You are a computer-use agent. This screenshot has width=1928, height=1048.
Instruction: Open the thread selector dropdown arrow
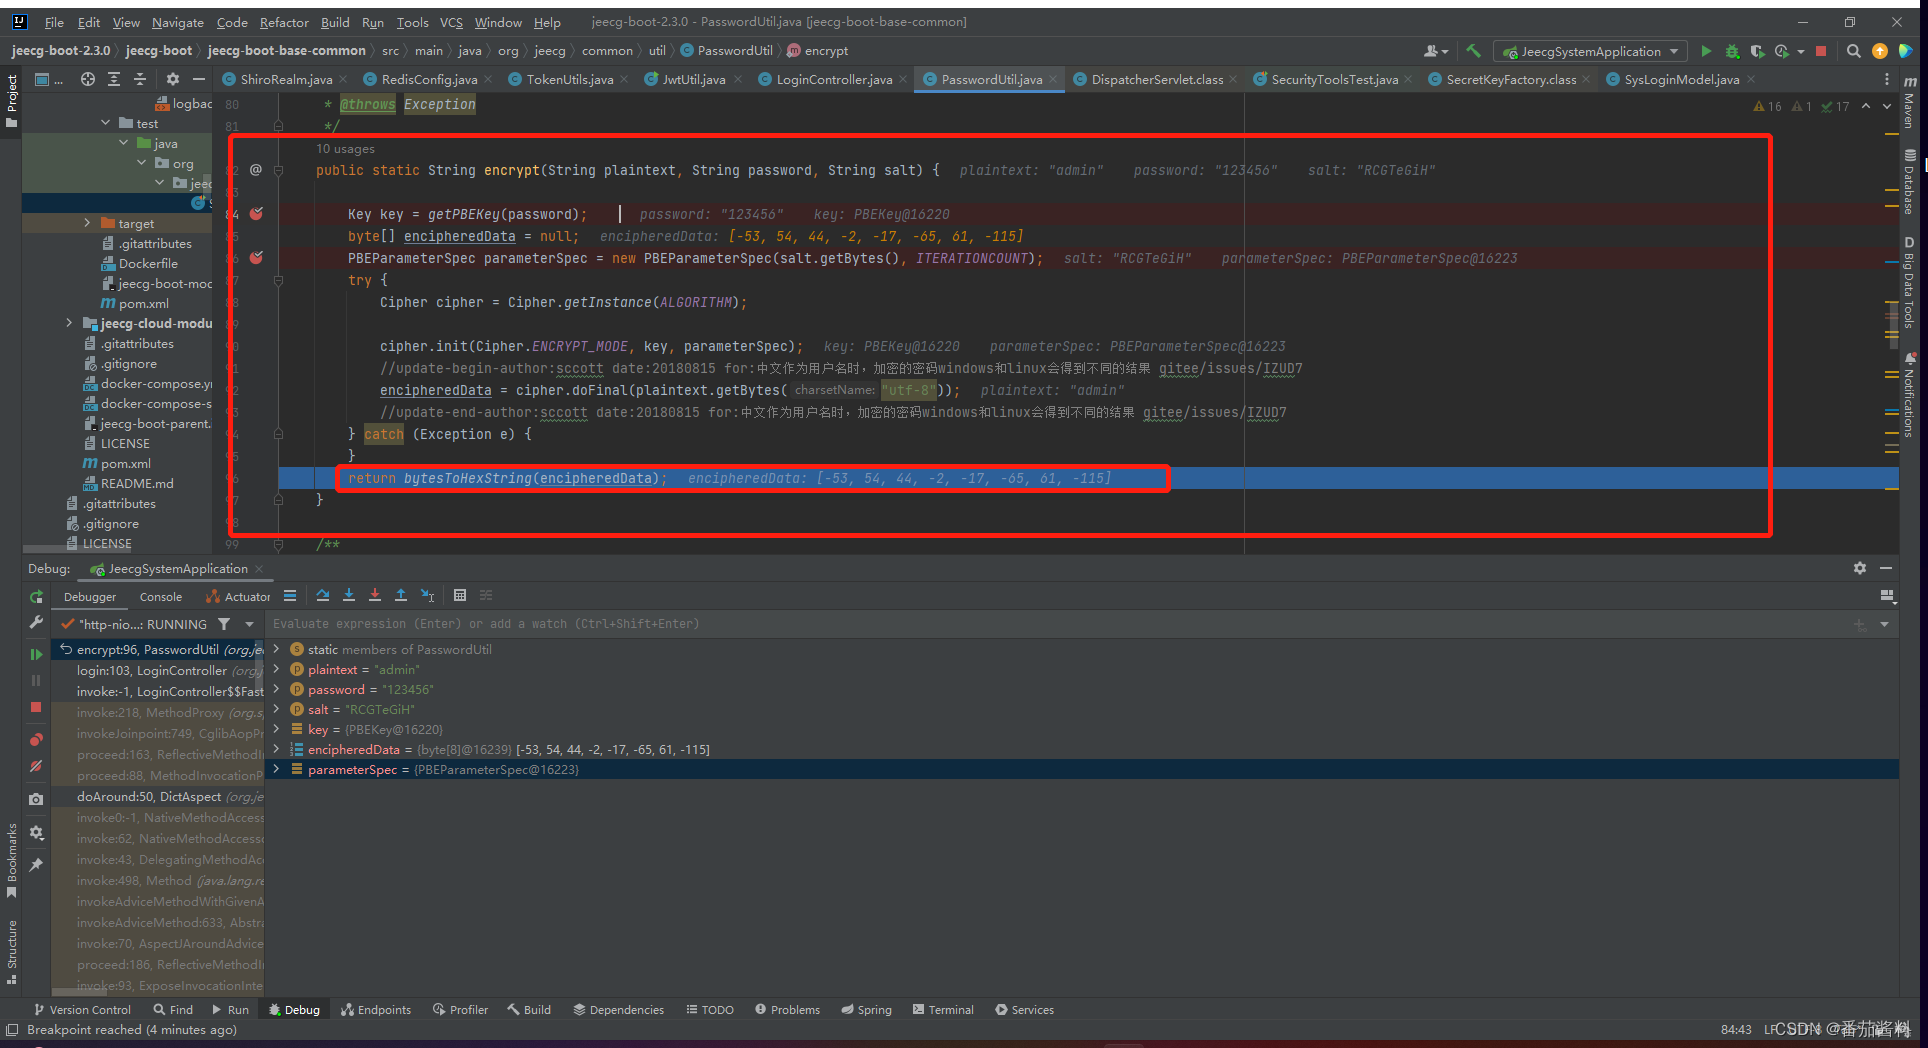click(249, 624)
